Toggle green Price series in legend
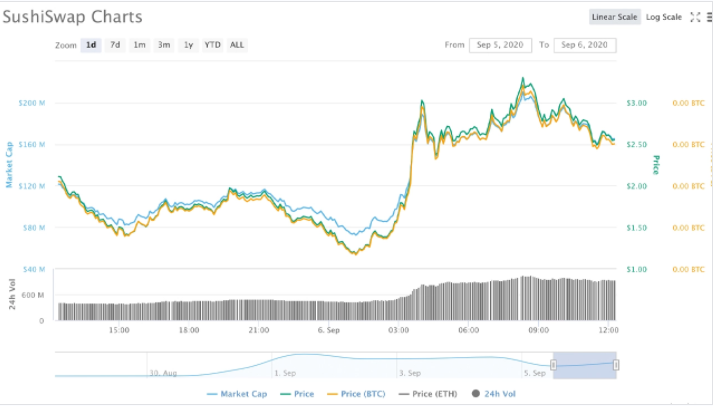 297,394
